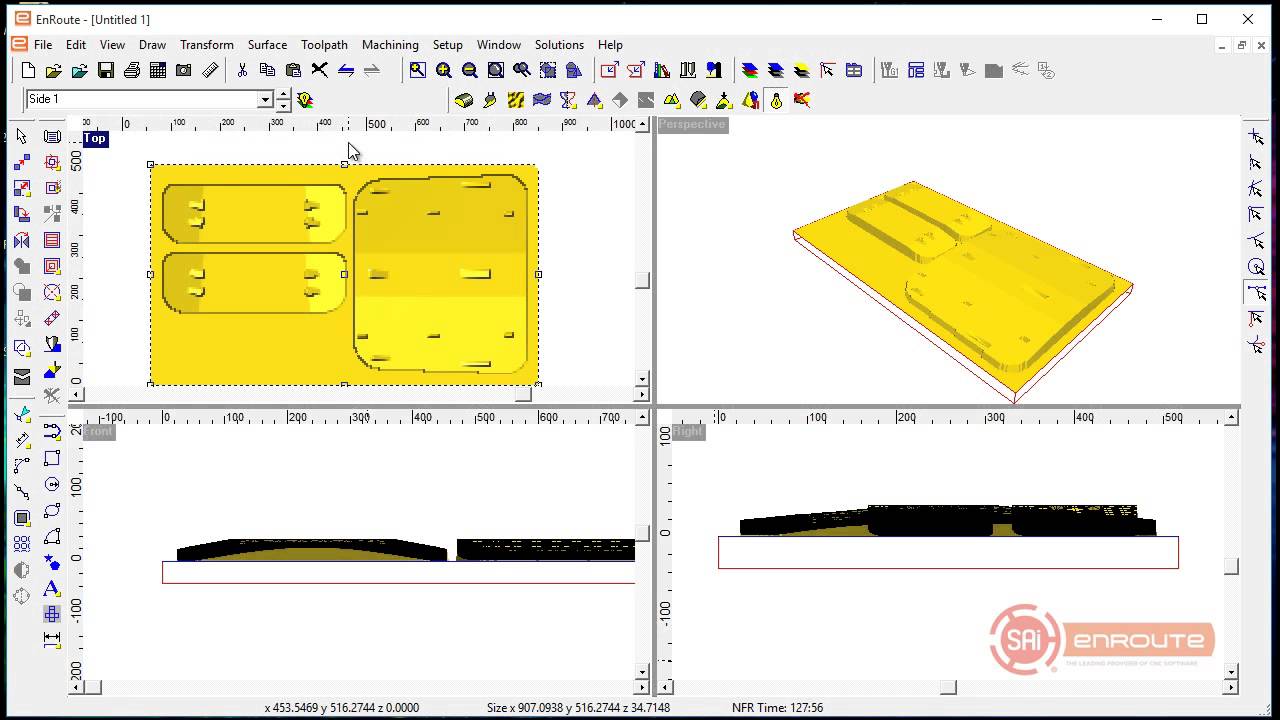Image resolution: width=1280 pixels, height=720 pixels.
Task: Click the x 453.5469 coordinates status text
Action: 342,708
